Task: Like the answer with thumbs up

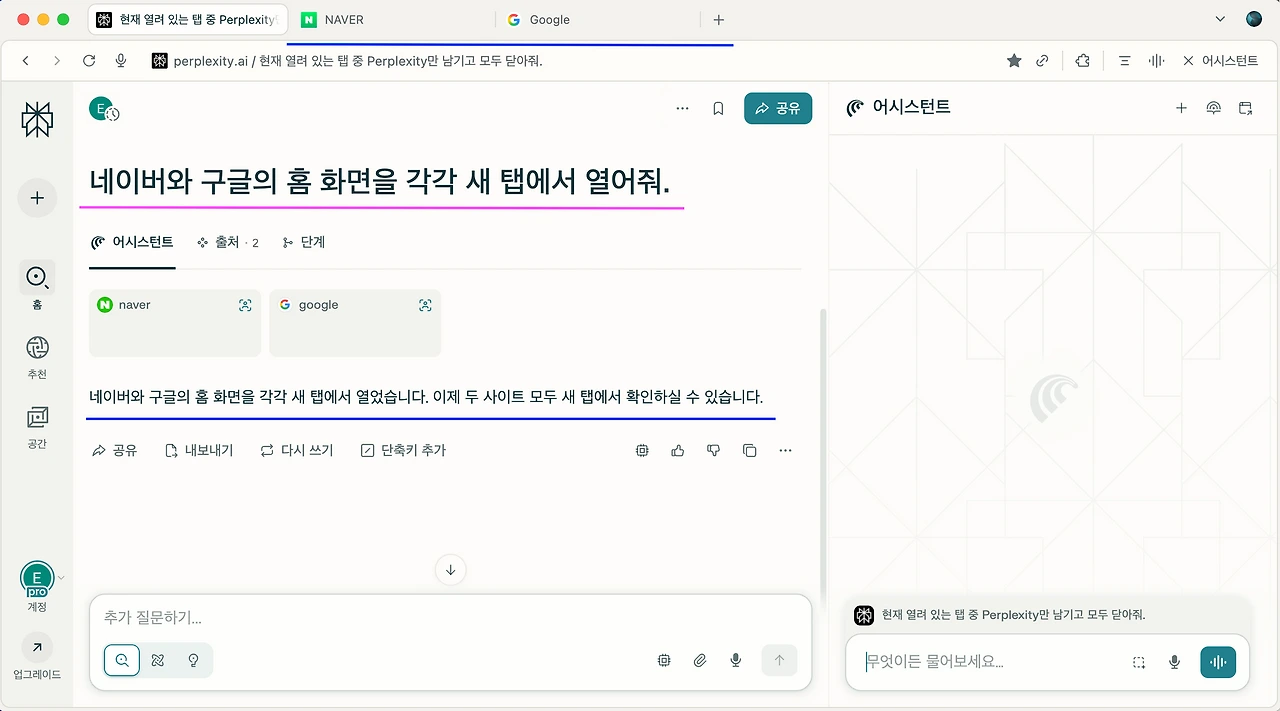Action: (678, 450)
